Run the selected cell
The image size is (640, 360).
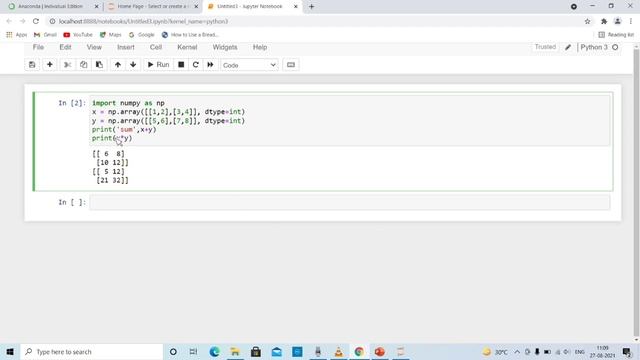158,65
